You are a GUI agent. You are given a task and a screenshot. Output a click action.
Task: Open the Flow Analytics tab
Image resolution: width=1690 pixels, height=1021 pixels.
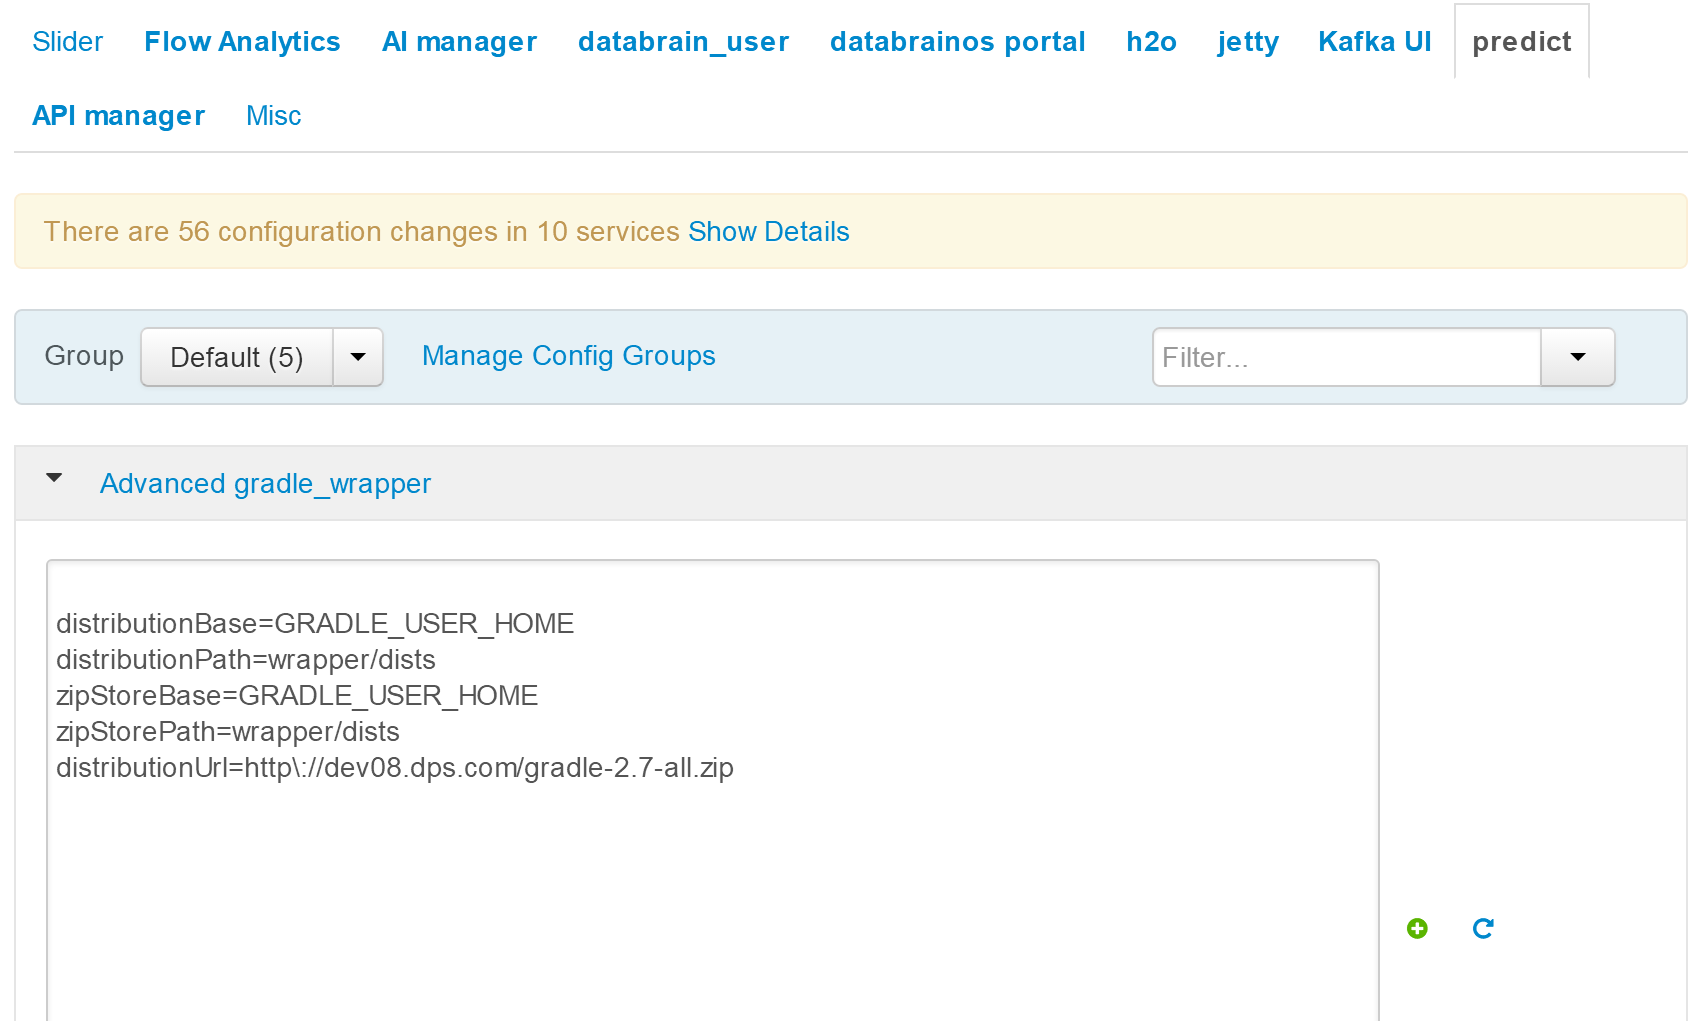pos(242,42)
